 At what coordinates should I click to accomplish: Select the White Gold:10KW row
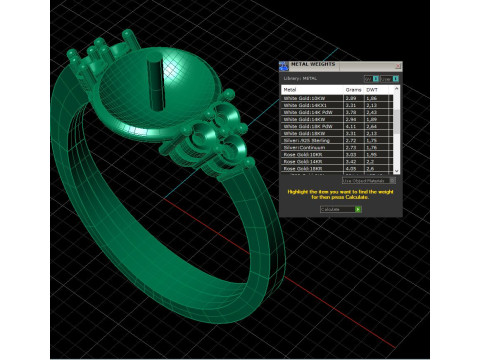[337, 98]
